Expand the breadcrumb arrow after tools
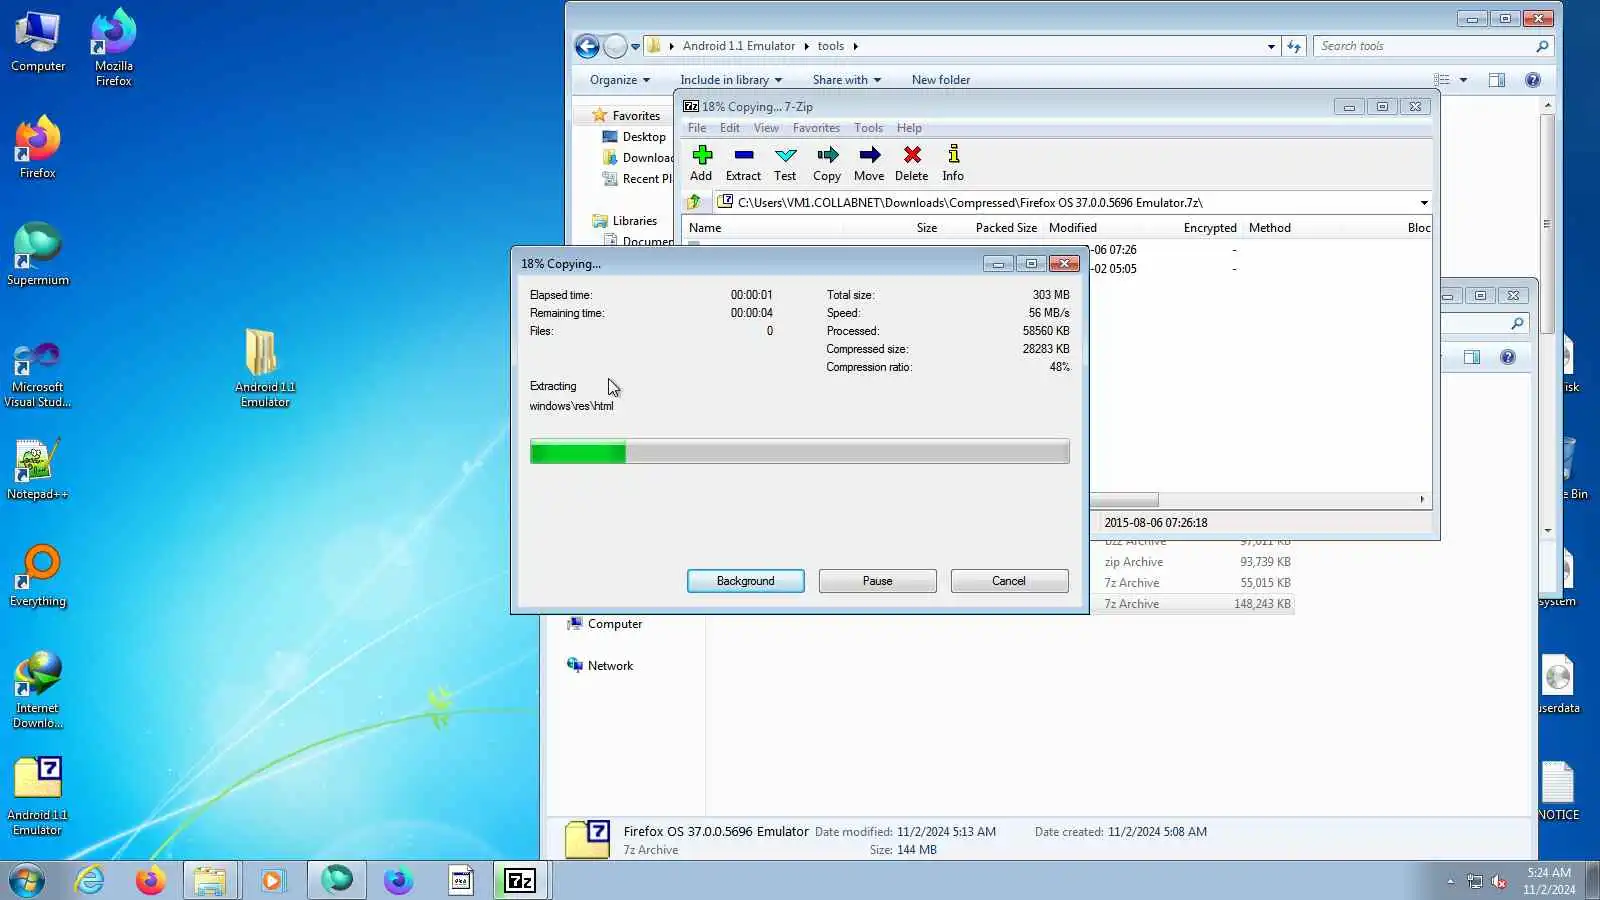 [x=856, y=46]
